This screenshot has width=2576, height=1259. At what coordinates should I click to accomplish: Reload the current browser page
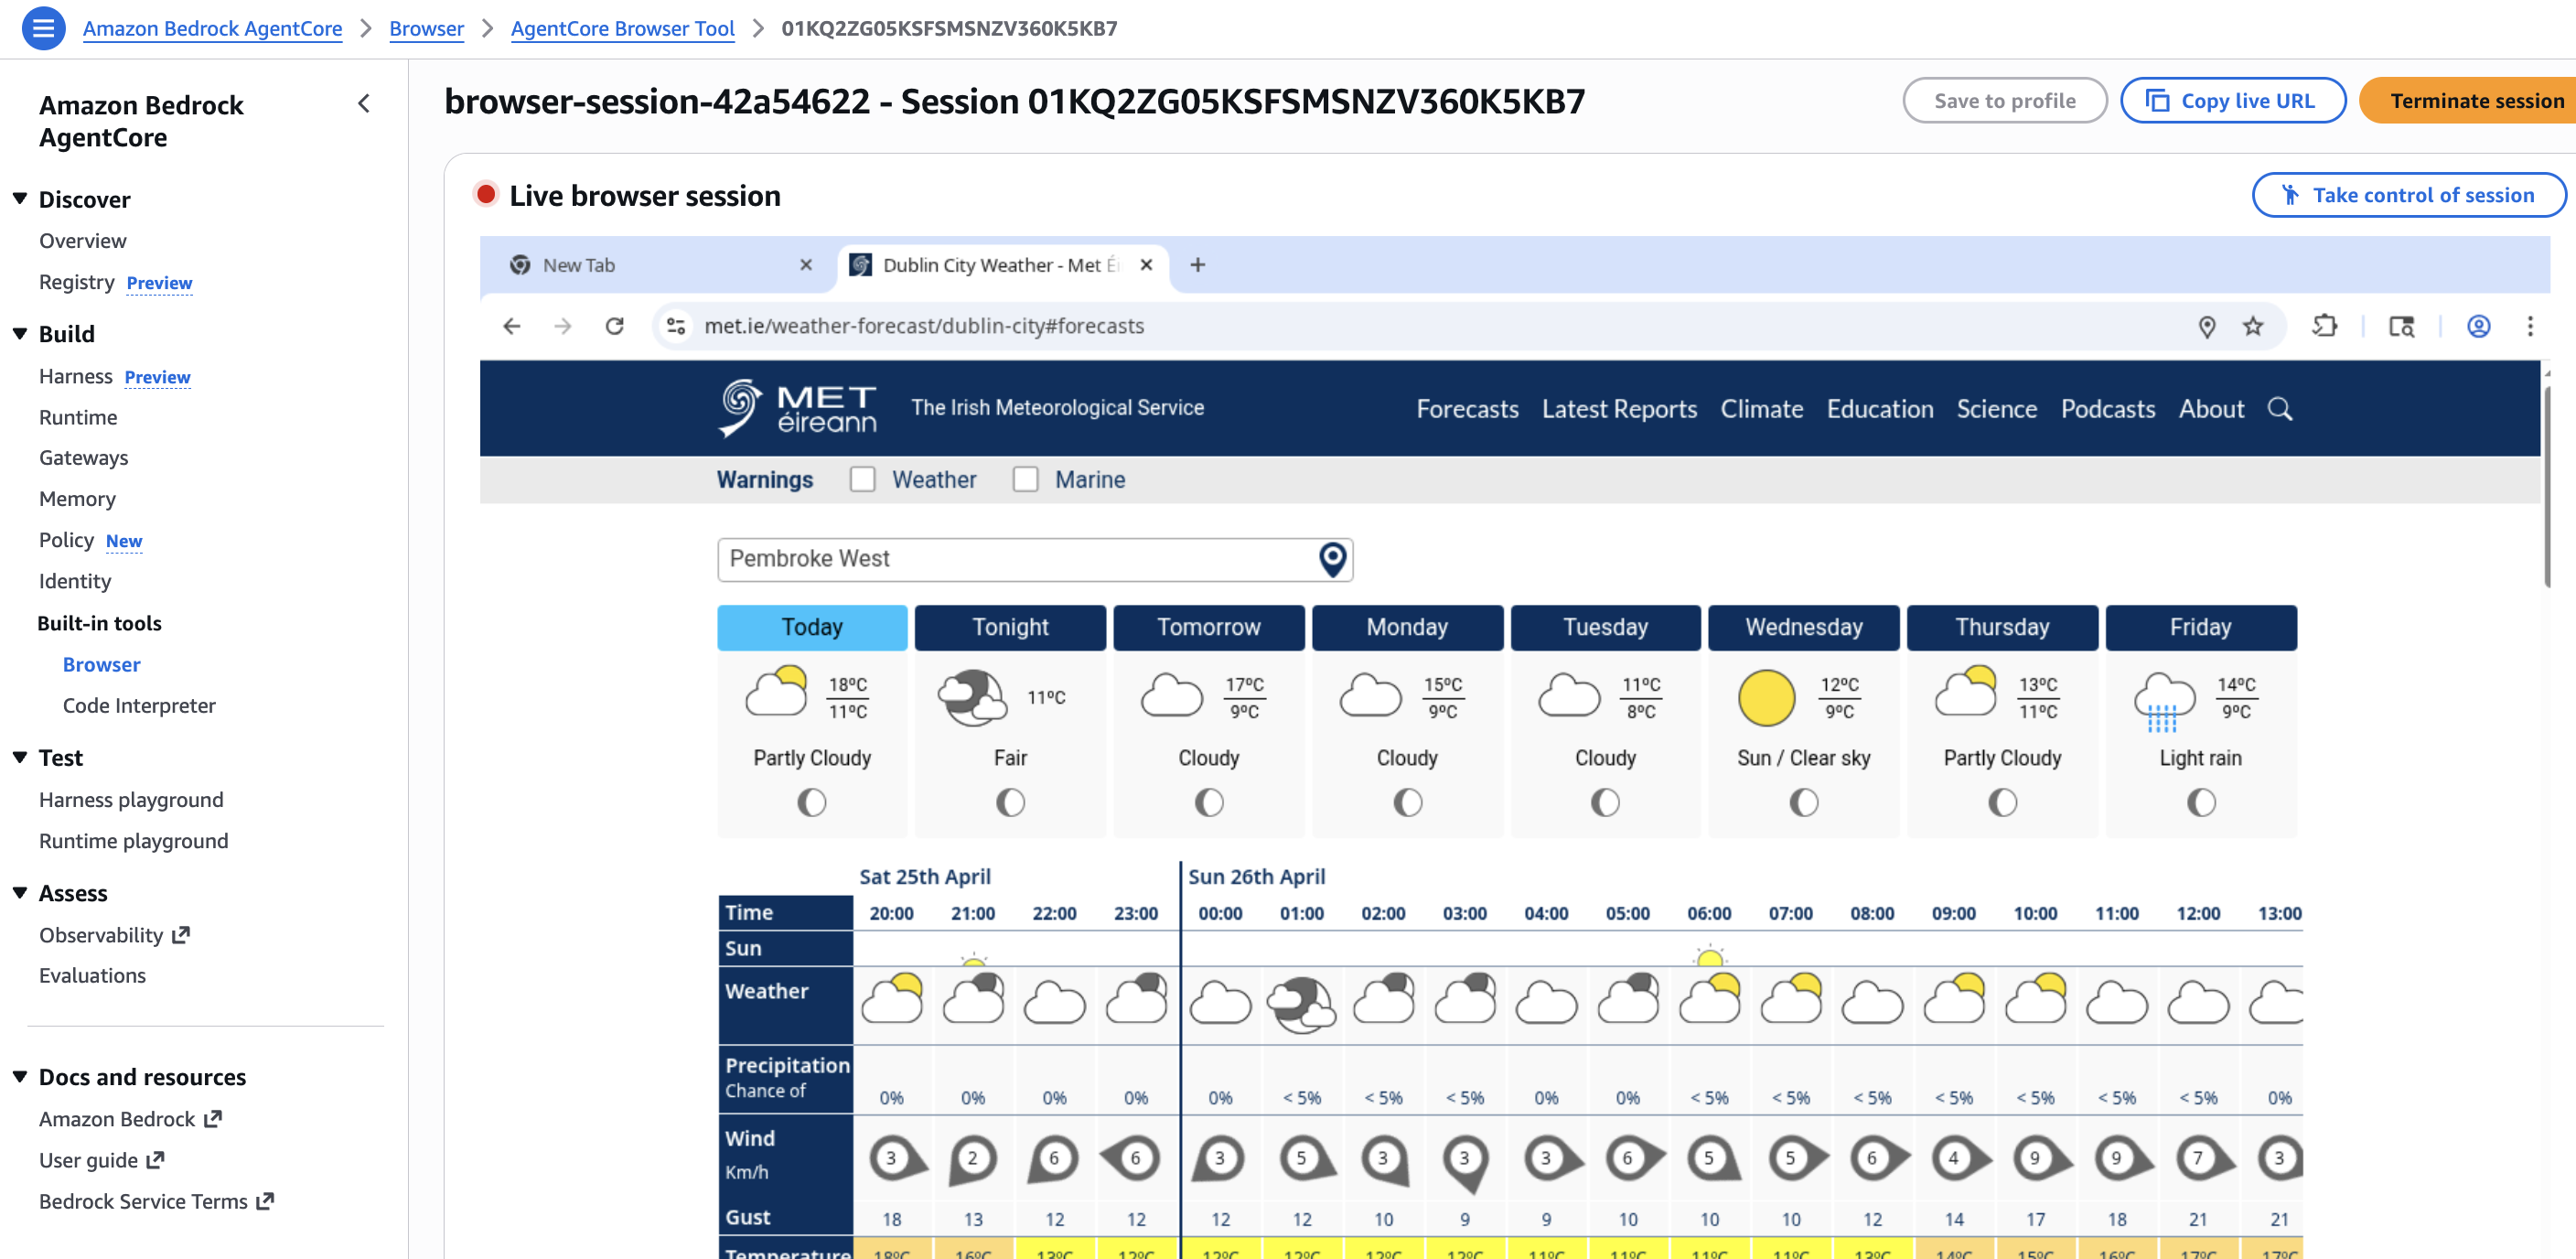coord(615,325)
